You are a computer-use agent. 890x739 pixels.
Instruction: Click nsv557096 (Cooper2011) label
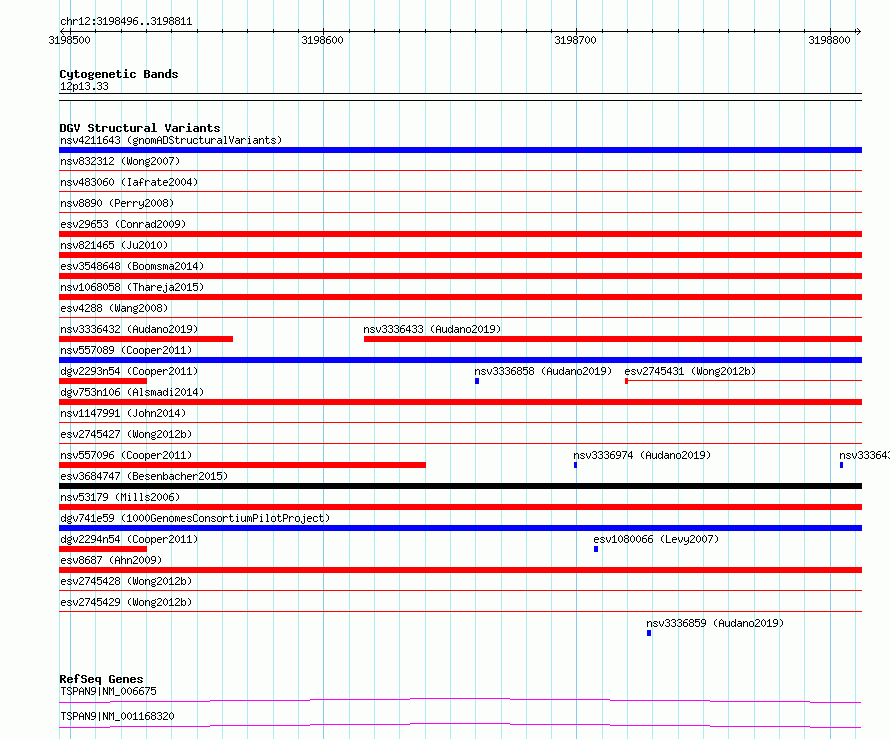(126, 455)
